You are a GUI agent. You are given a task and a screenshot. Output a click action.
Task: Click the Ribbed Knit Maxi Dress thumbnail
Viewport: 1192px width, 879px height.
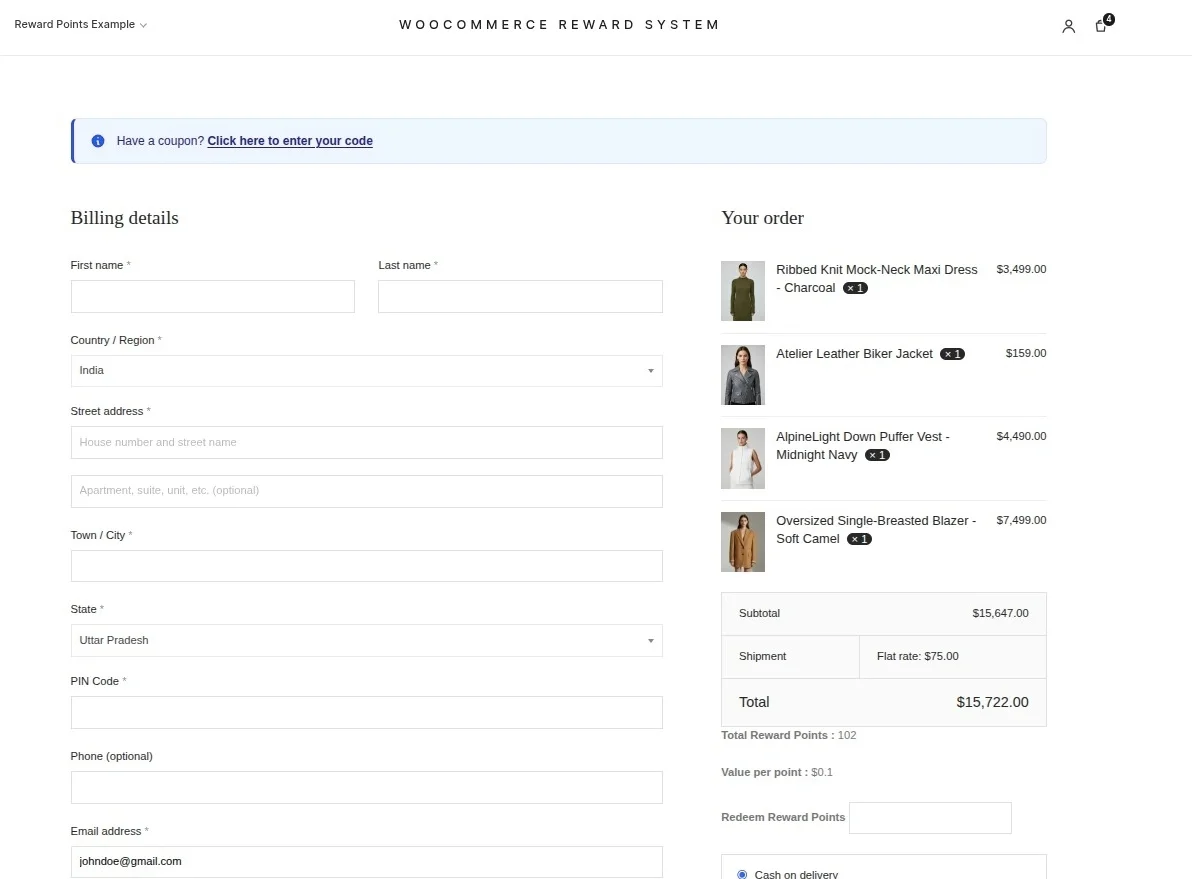pos(743,291)
